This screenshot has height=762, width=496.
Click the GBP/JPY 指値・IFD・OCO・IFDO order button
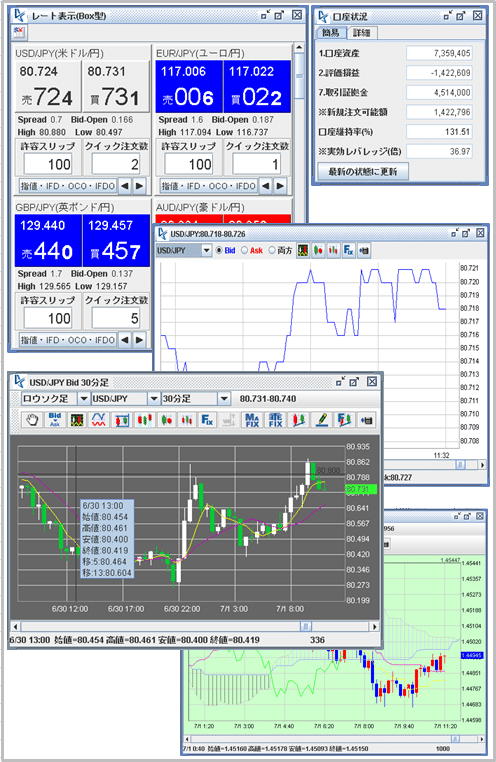tap(68, 340)
